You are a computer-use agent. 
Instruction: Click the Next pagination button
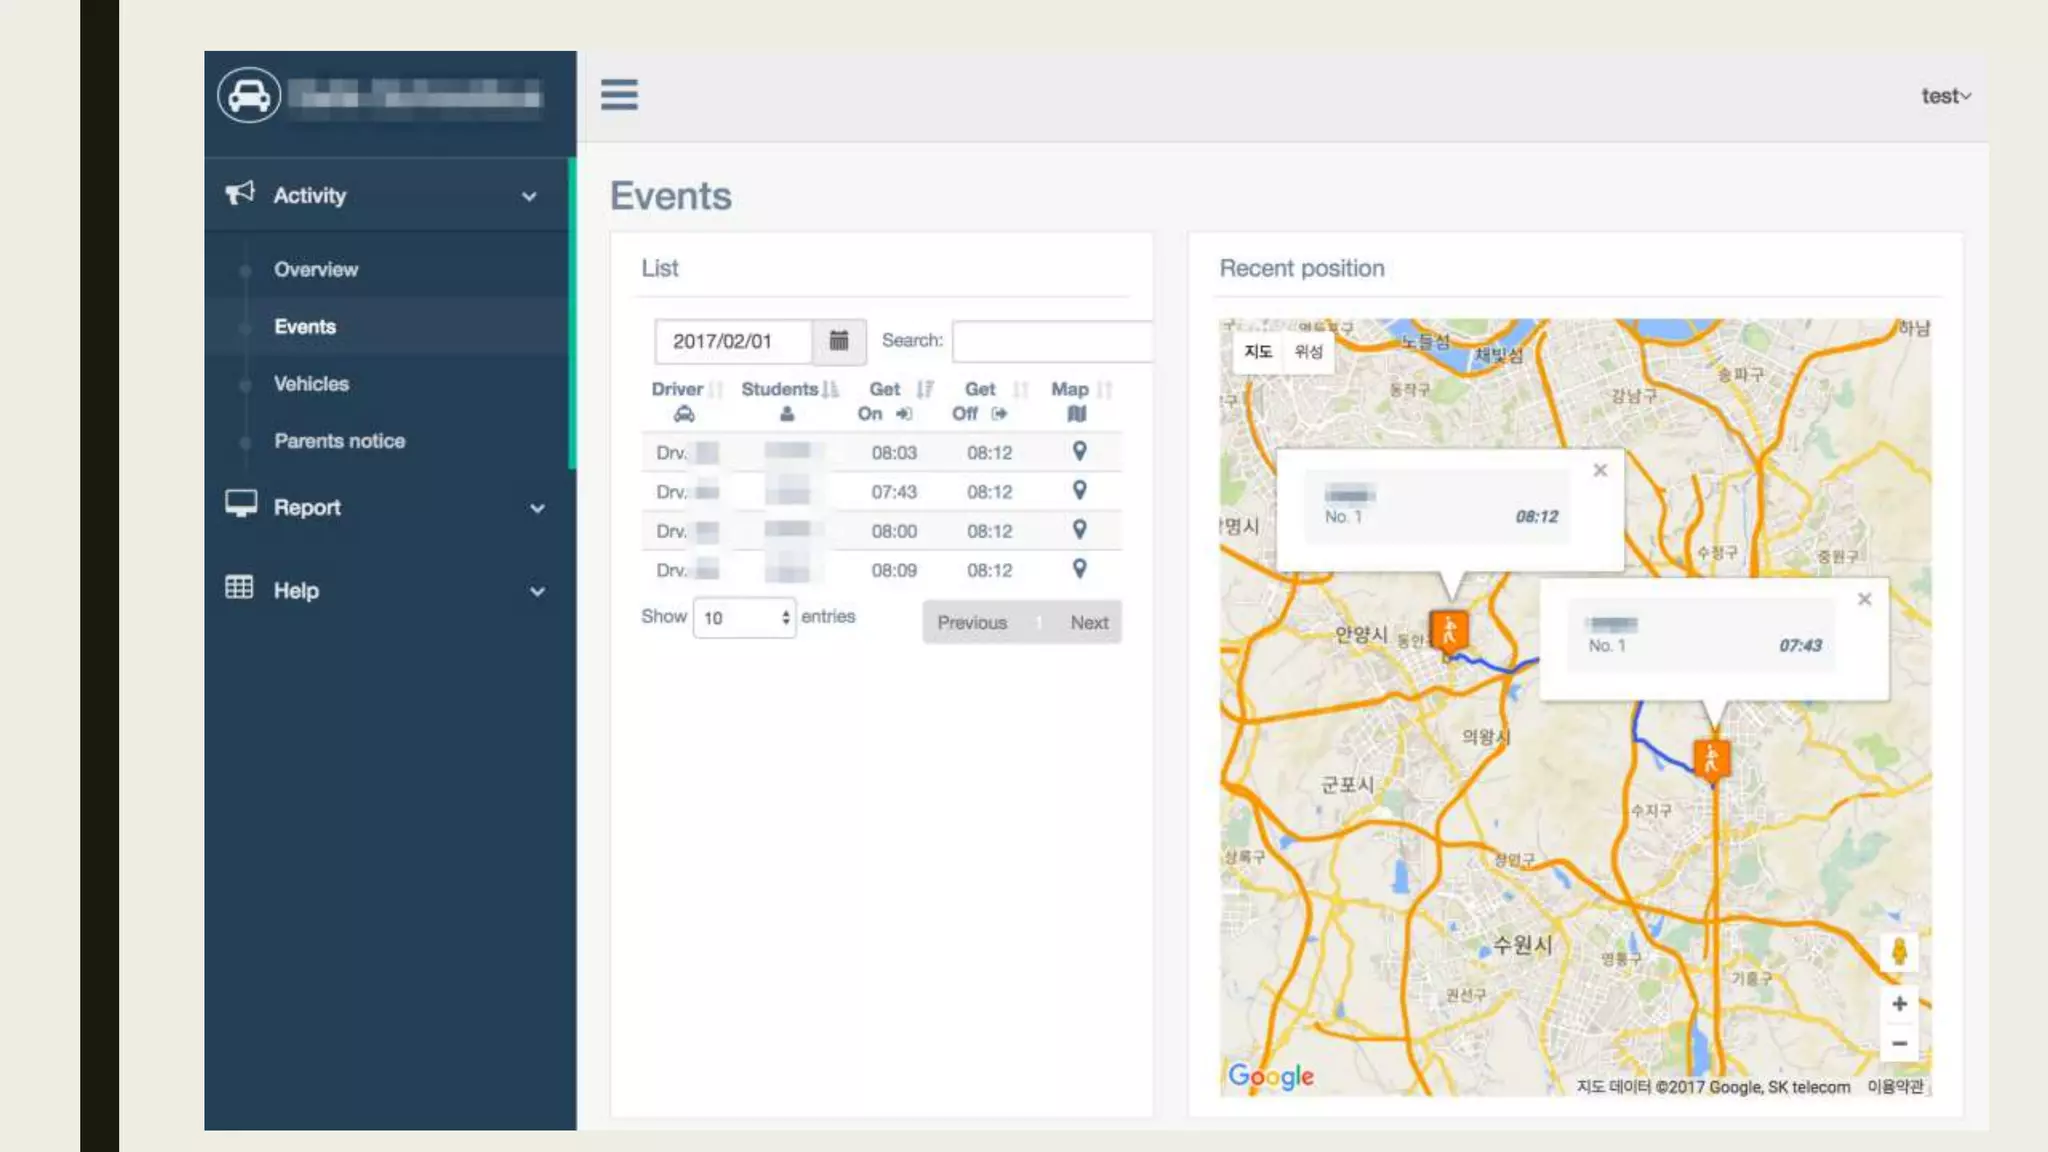tap(1089, 622)
